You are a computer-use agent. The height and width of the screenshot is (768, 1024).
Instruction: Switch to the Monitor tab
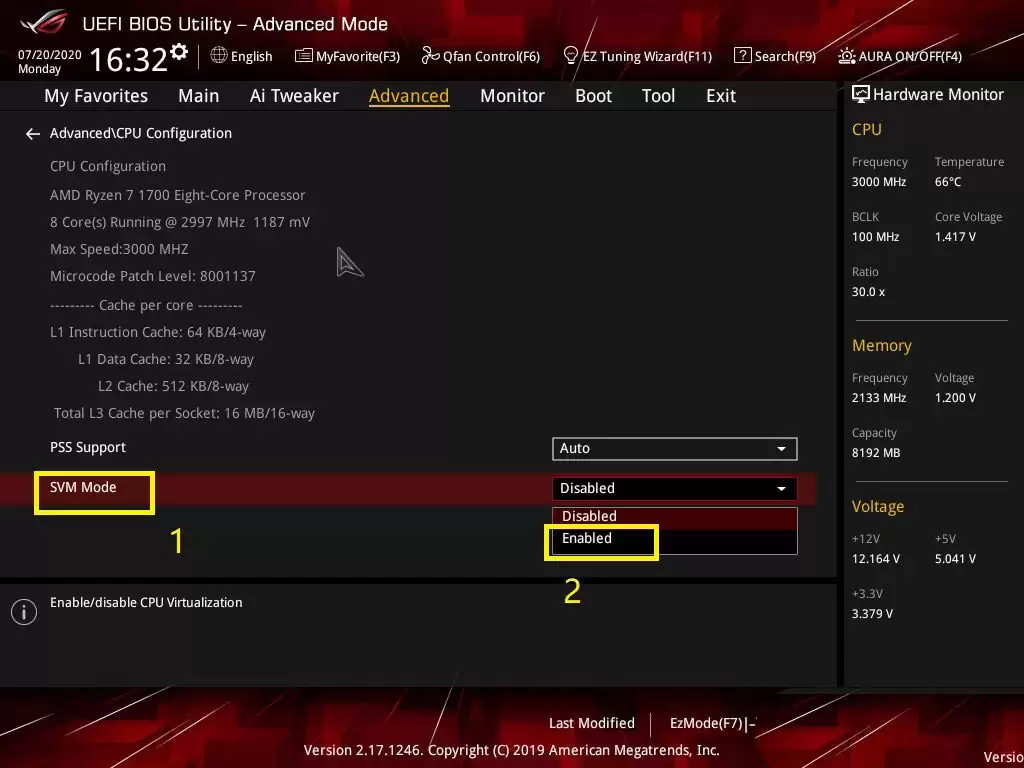click(x=512, y=95)
